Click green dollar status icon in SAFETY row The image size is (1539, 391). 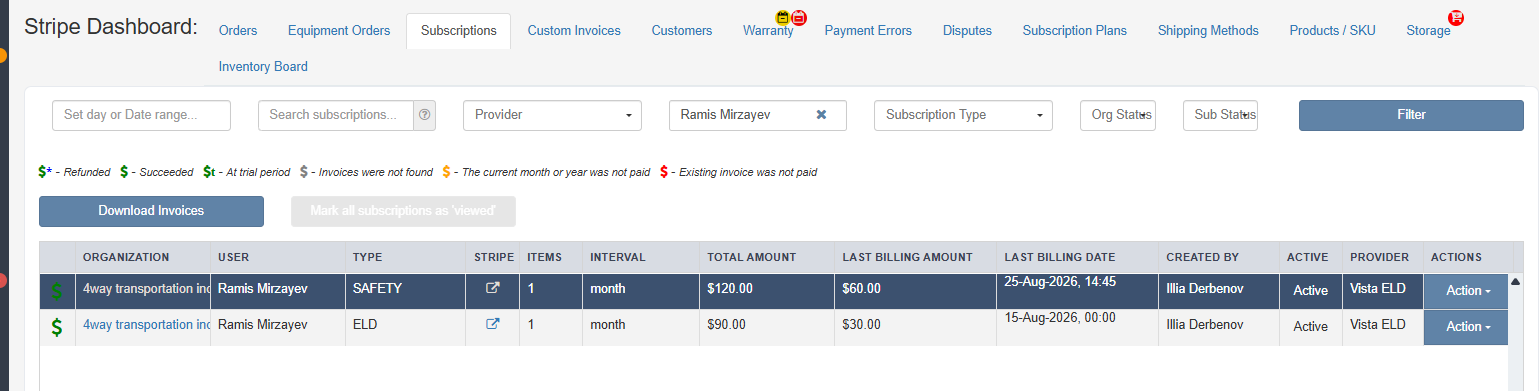pos(56,291)
